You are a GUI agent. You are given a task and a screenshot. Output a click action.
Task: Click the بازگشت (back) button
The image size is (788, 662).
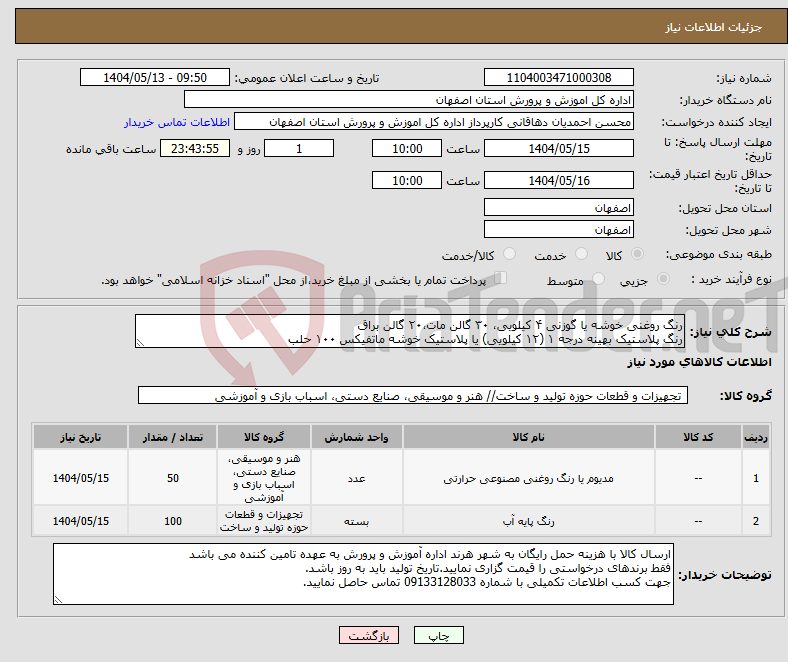click(369, 635)
